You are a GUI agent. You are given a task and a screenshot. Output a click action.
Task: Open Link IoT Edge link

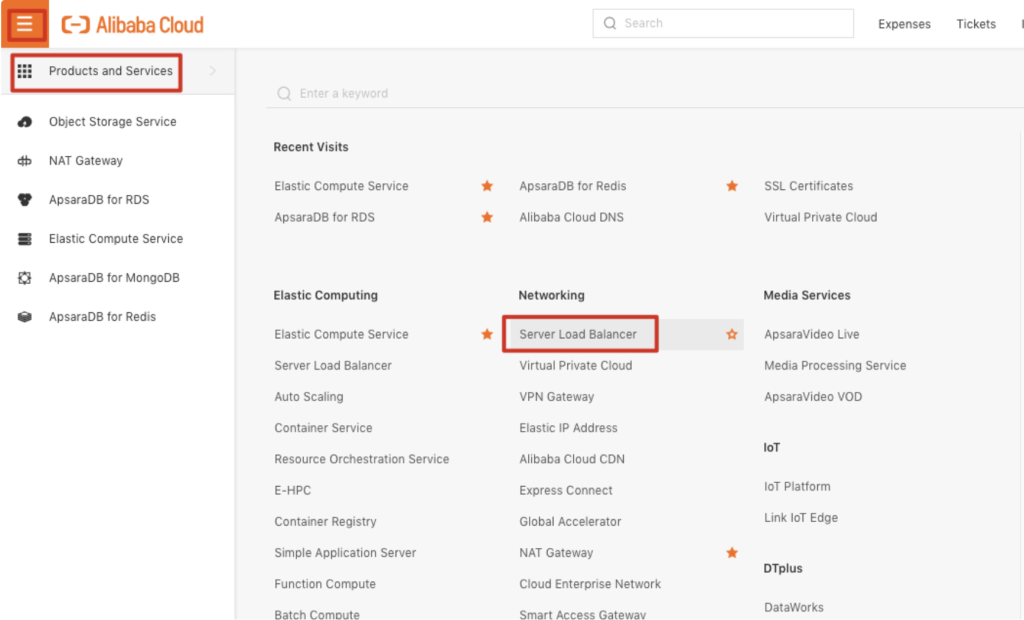point(801,518)
